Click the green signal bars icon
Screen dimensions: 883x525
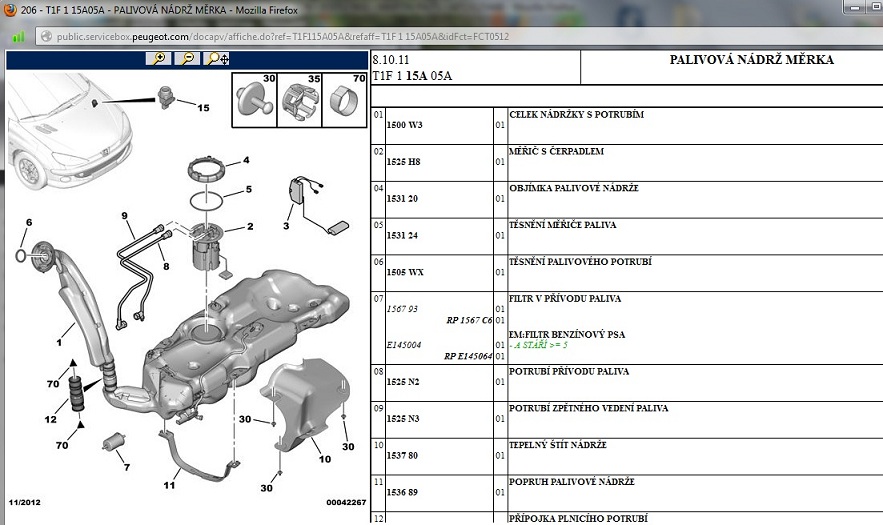click(19, 37)
